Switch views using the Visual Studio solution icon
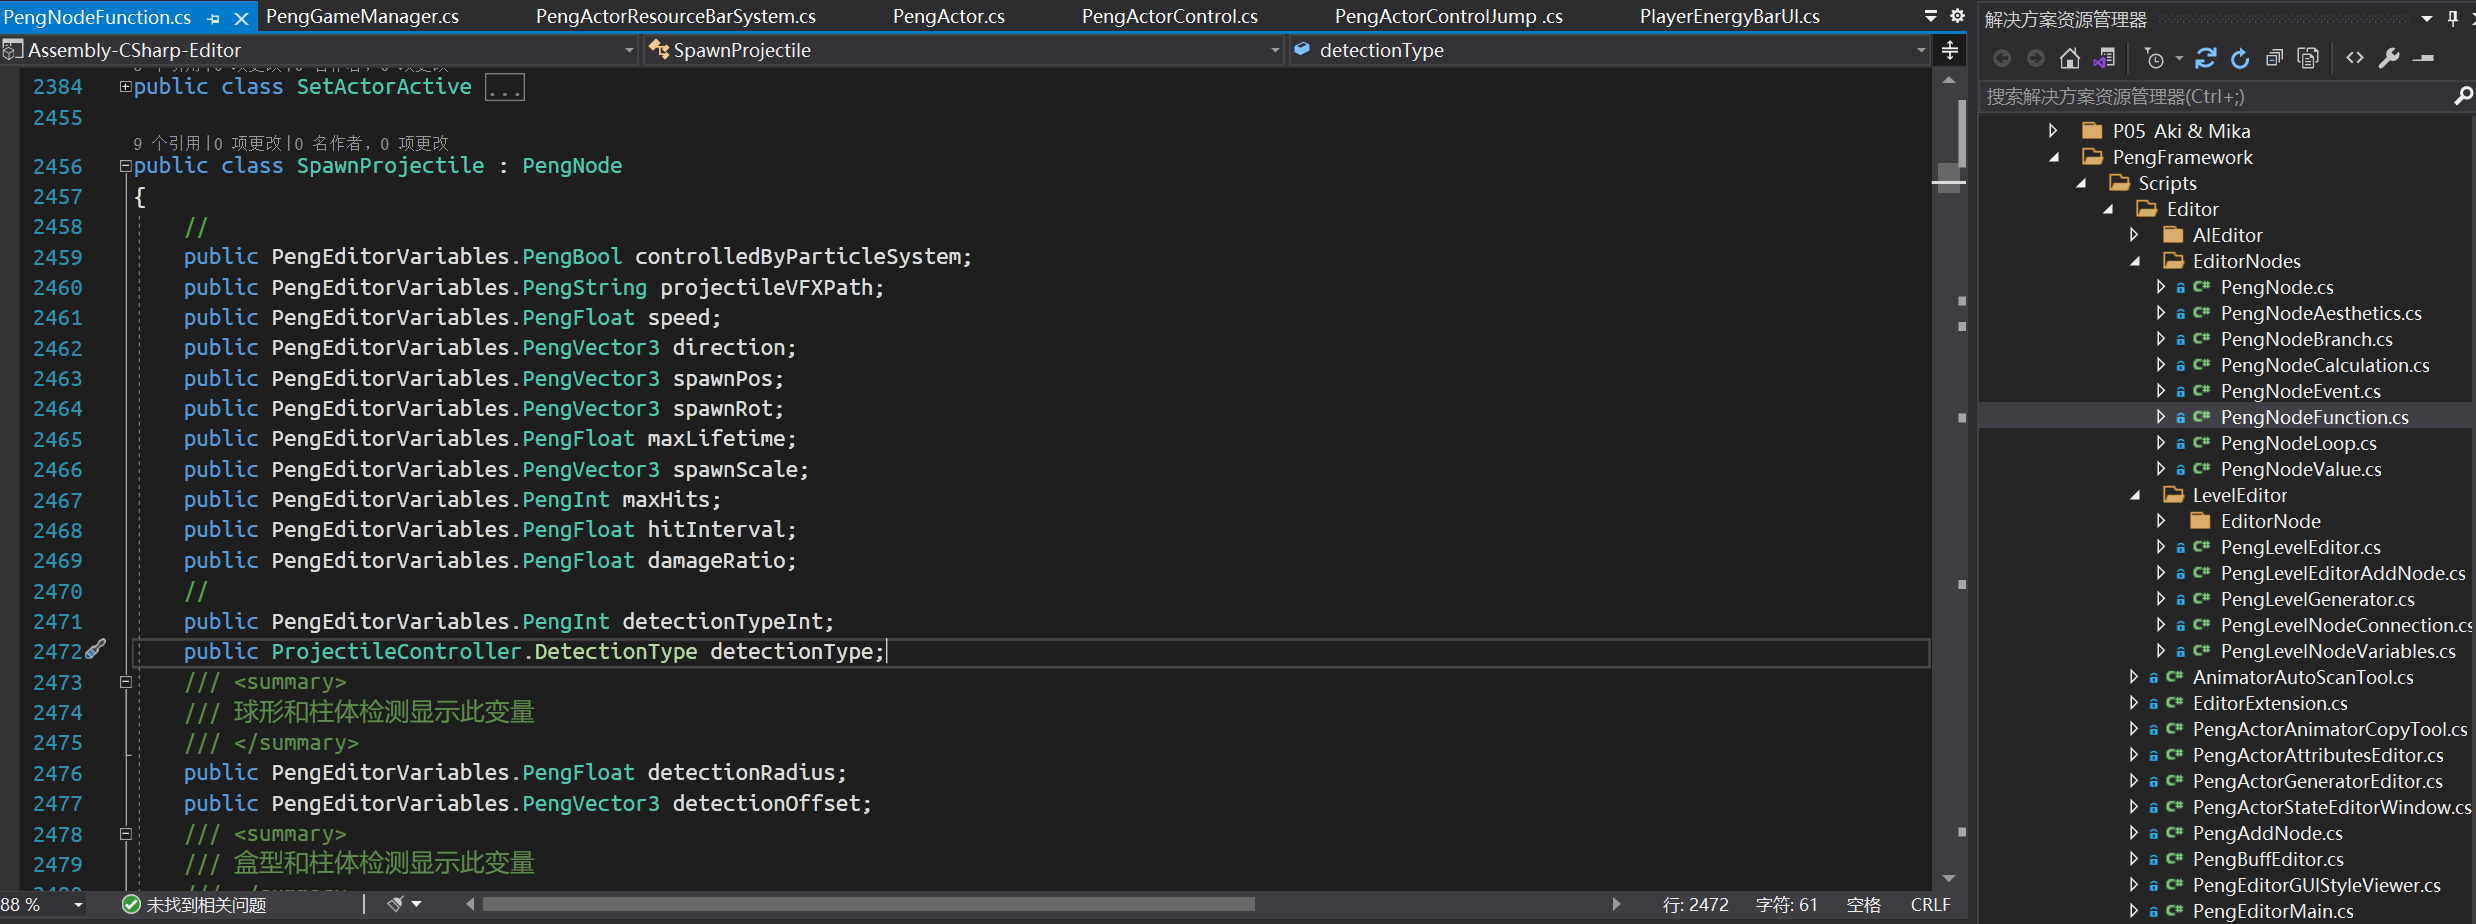2476x924 pixels. [2104, 59]
